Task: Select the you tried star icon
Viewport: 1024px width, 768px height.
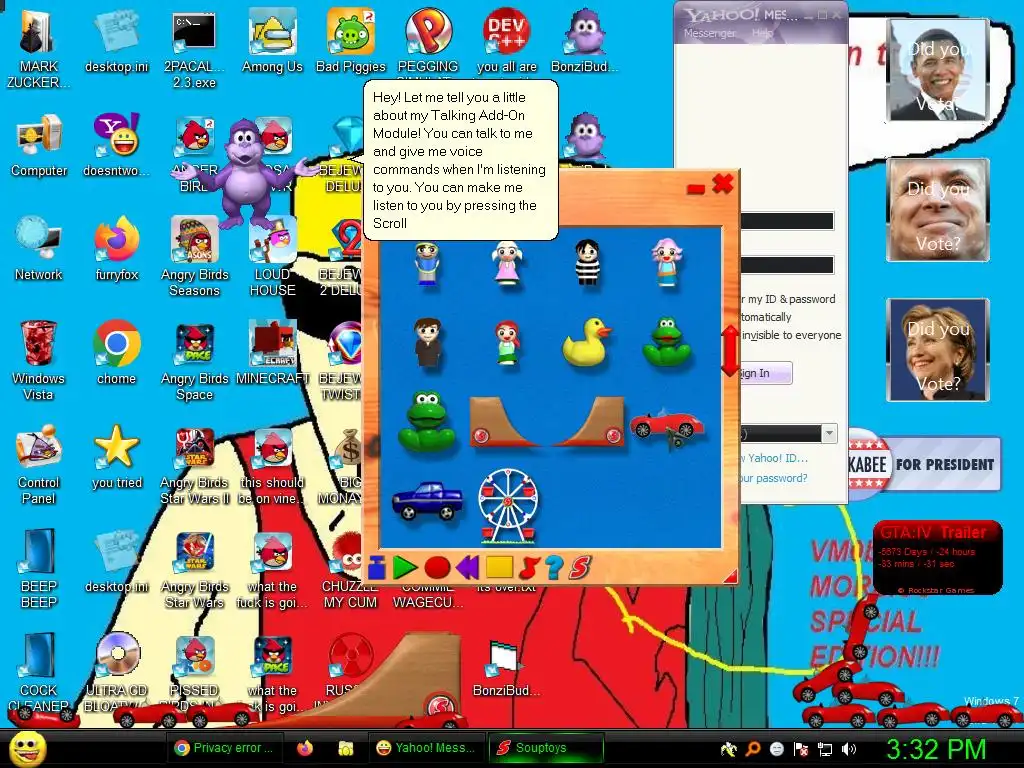Action: pos(117,457)
